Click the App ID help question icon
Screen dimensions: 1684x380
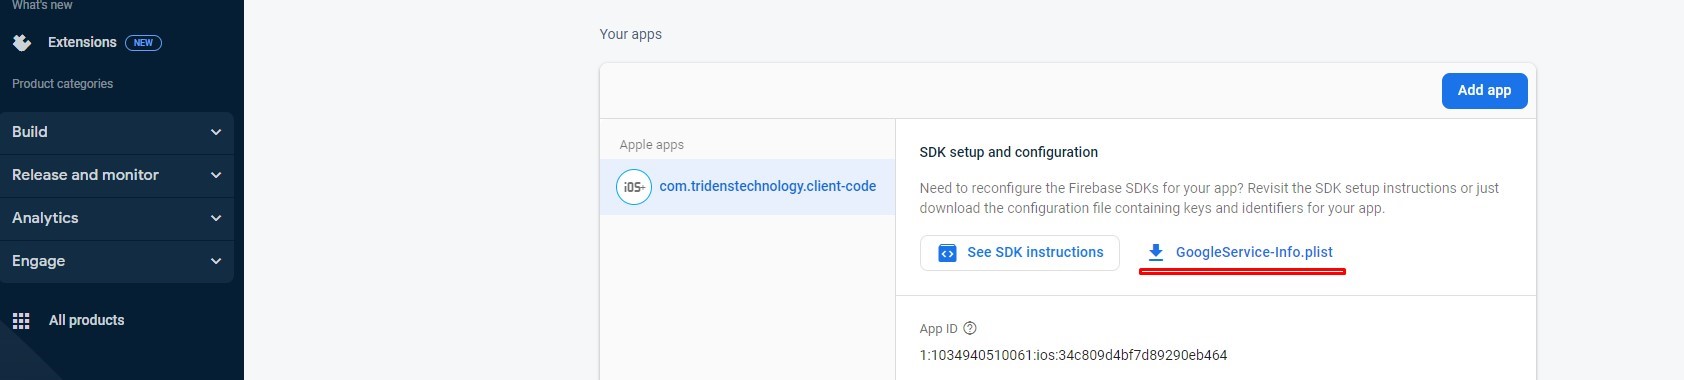pyautogui.click(x=970, y=328)
